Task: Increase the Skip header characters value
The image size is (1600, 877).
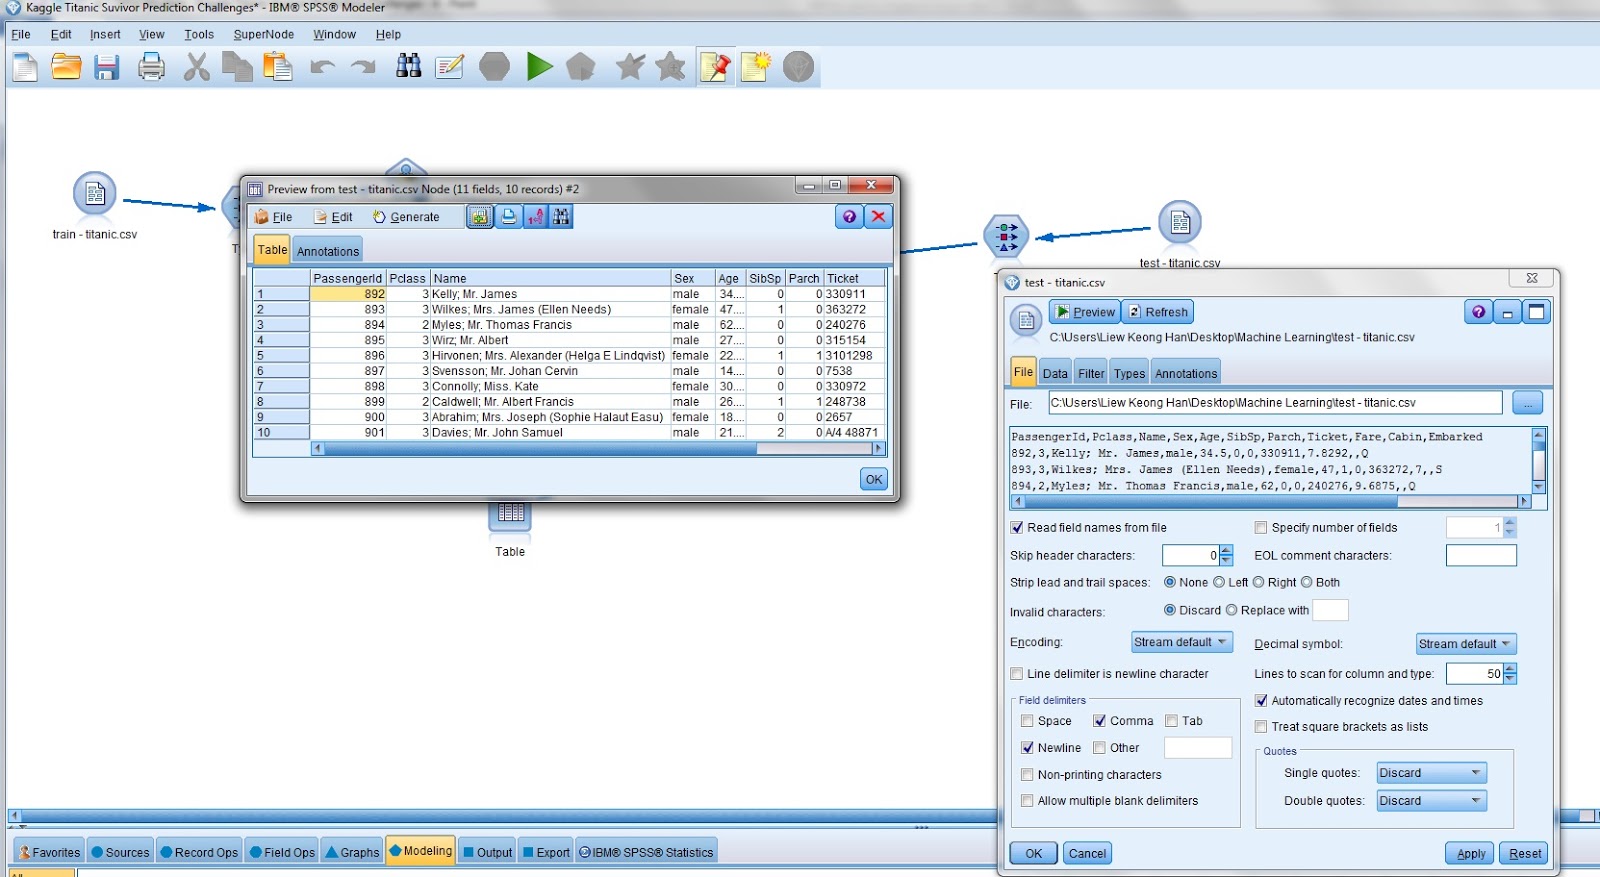Action: pyautogui.click(x=1227, y=550)
